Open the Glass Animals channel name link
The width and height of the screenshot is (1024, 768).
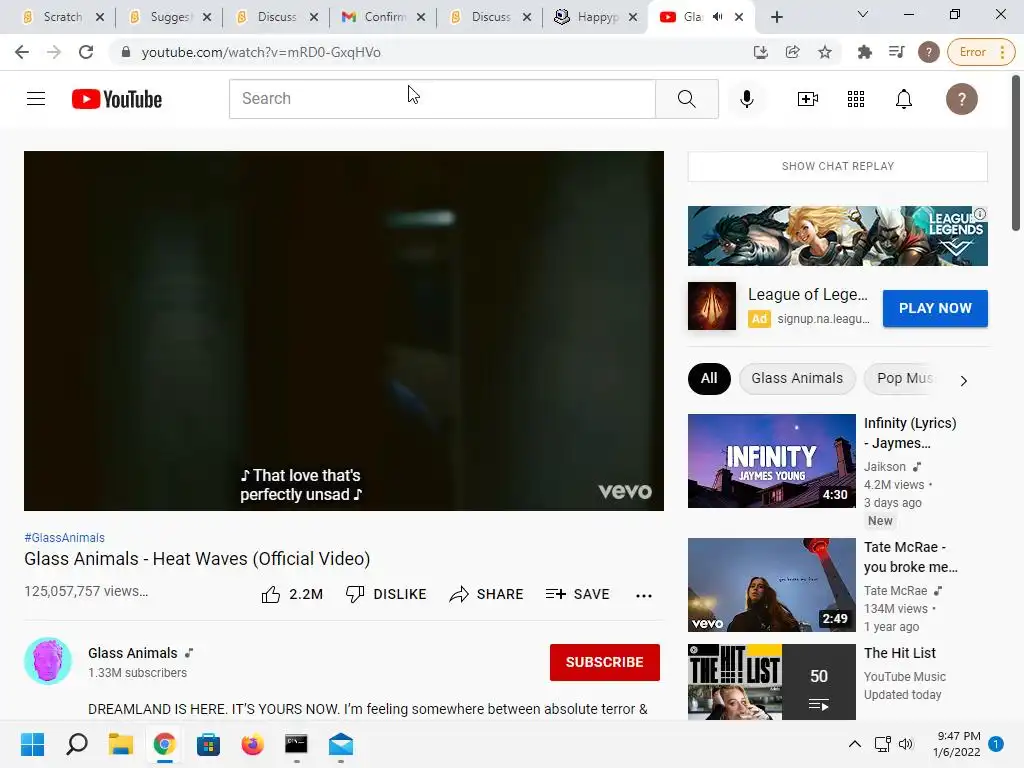(x=133, y=653)
